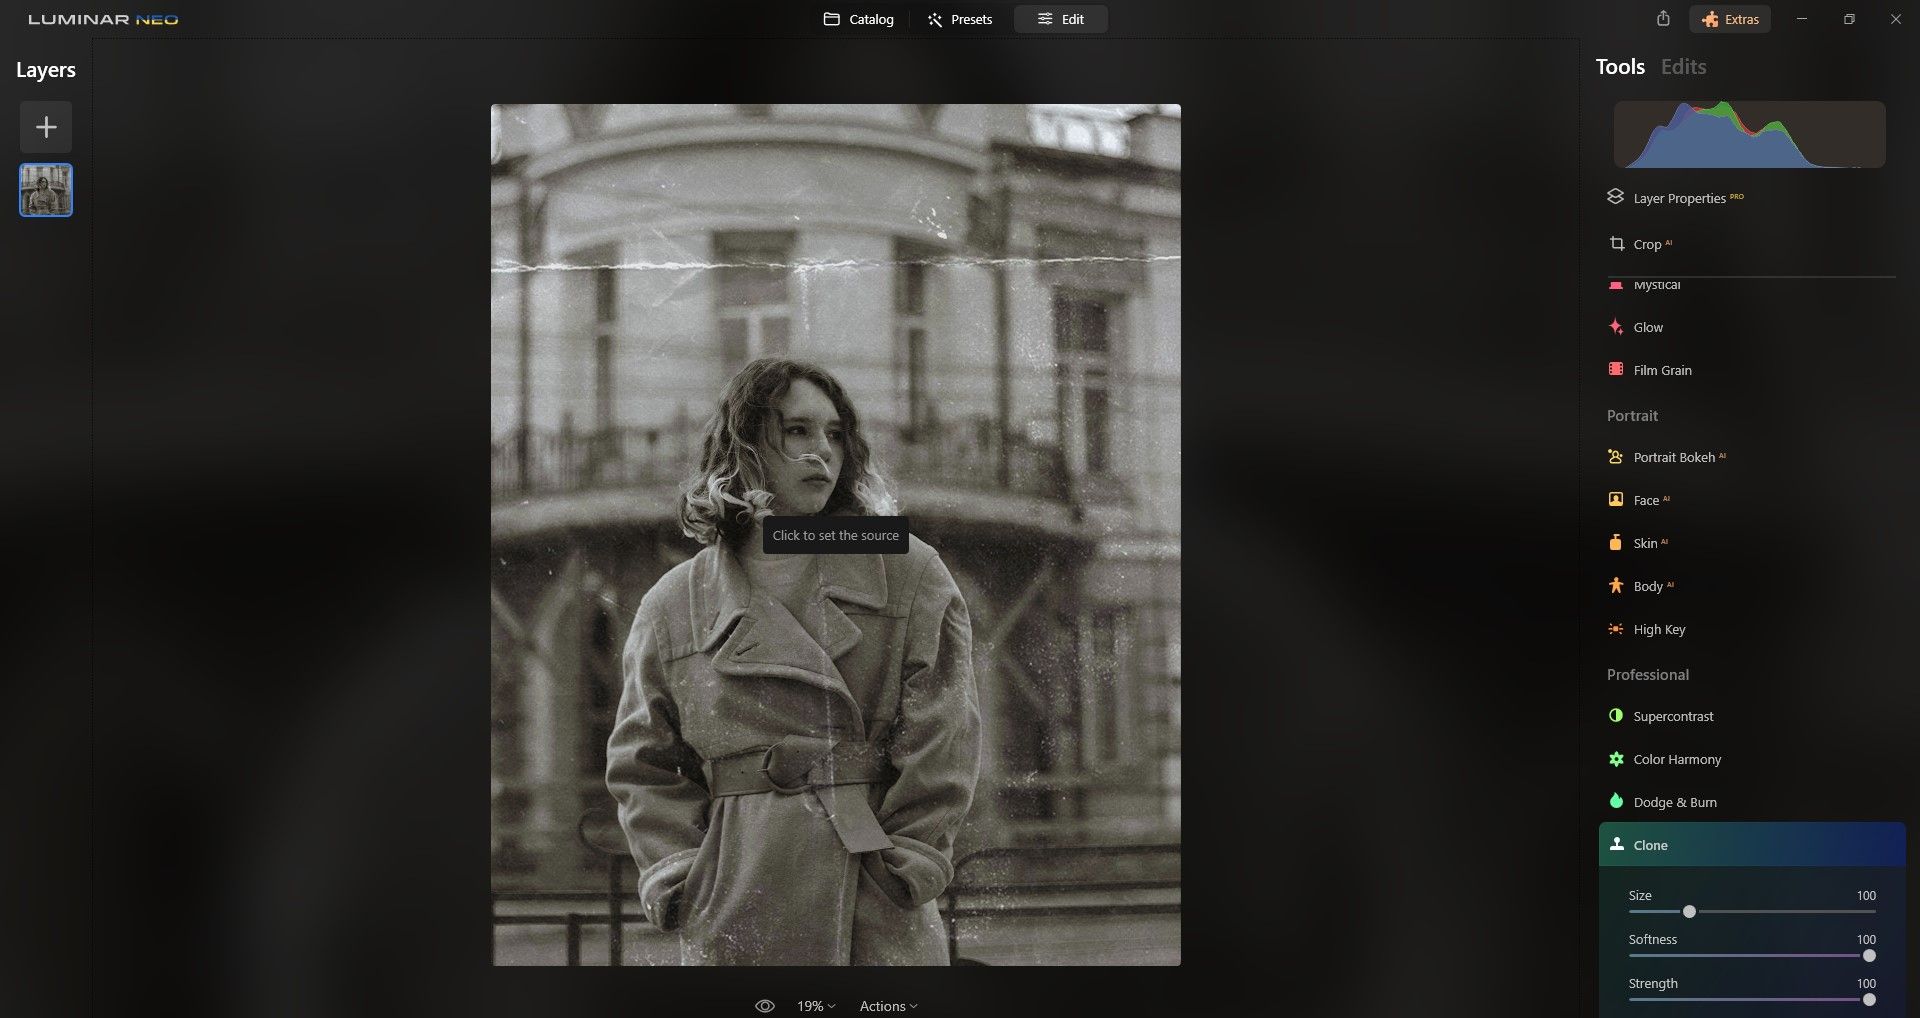Click the Layer Properties stack icon
The image size is (1920, 1018).
[x=1615, y=197]
